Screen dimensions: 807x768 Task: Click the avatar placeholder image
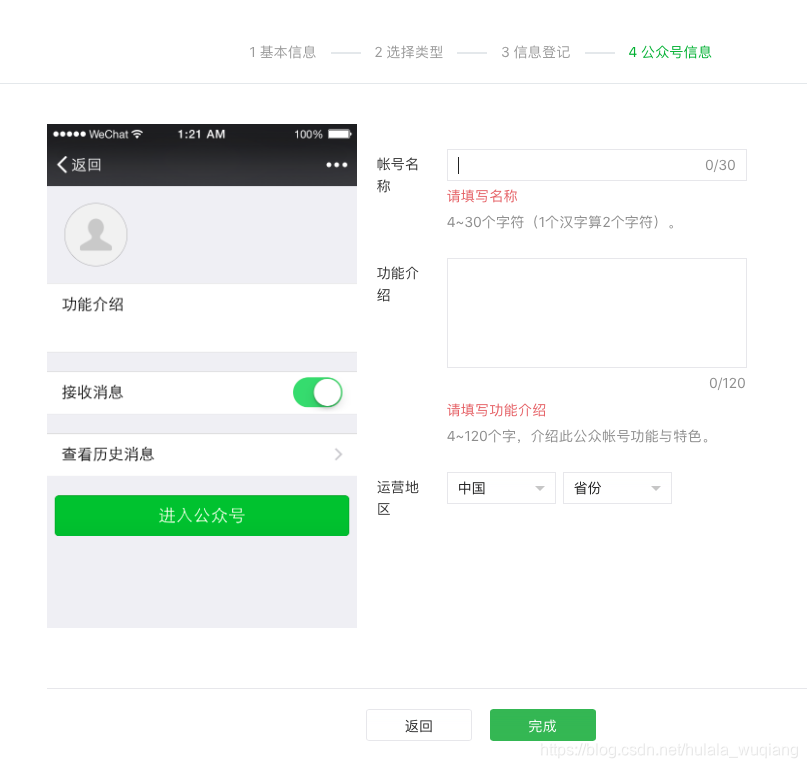(96, 235)
